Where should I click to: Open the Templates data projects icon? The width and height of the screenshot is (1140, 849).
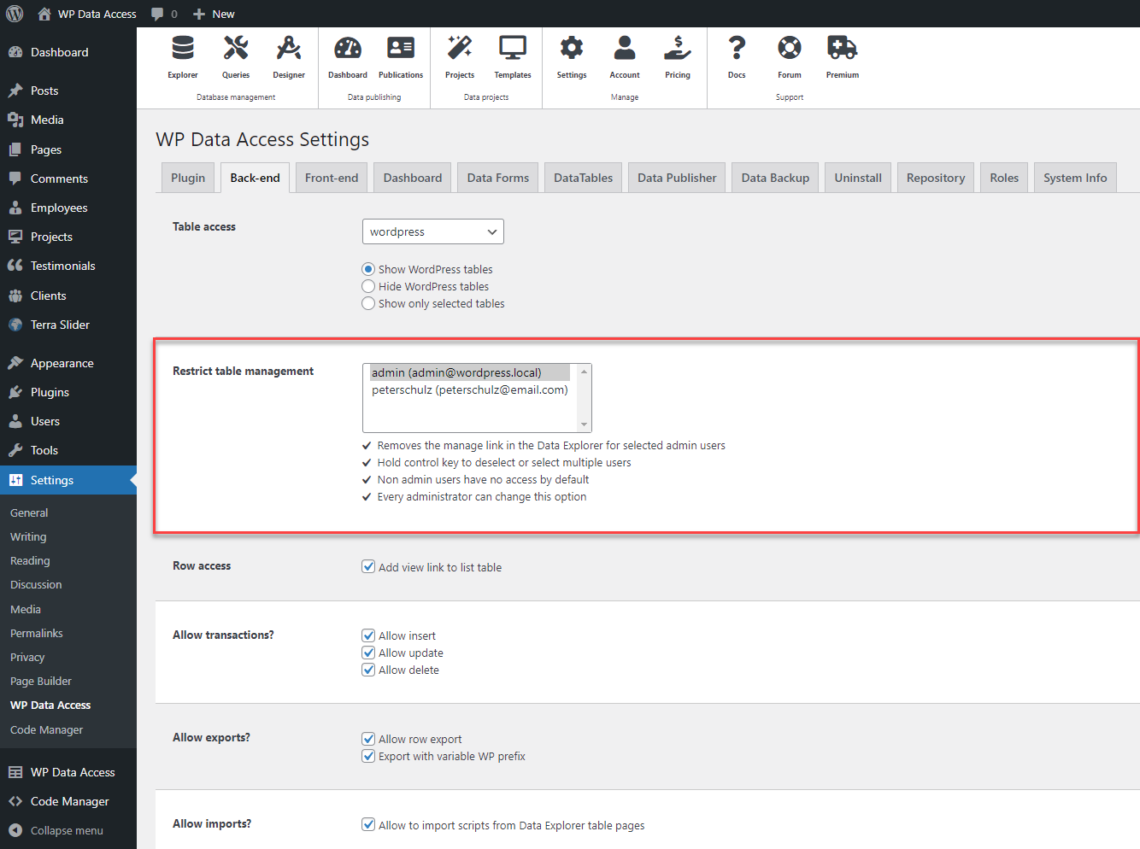tap(512, 57)
